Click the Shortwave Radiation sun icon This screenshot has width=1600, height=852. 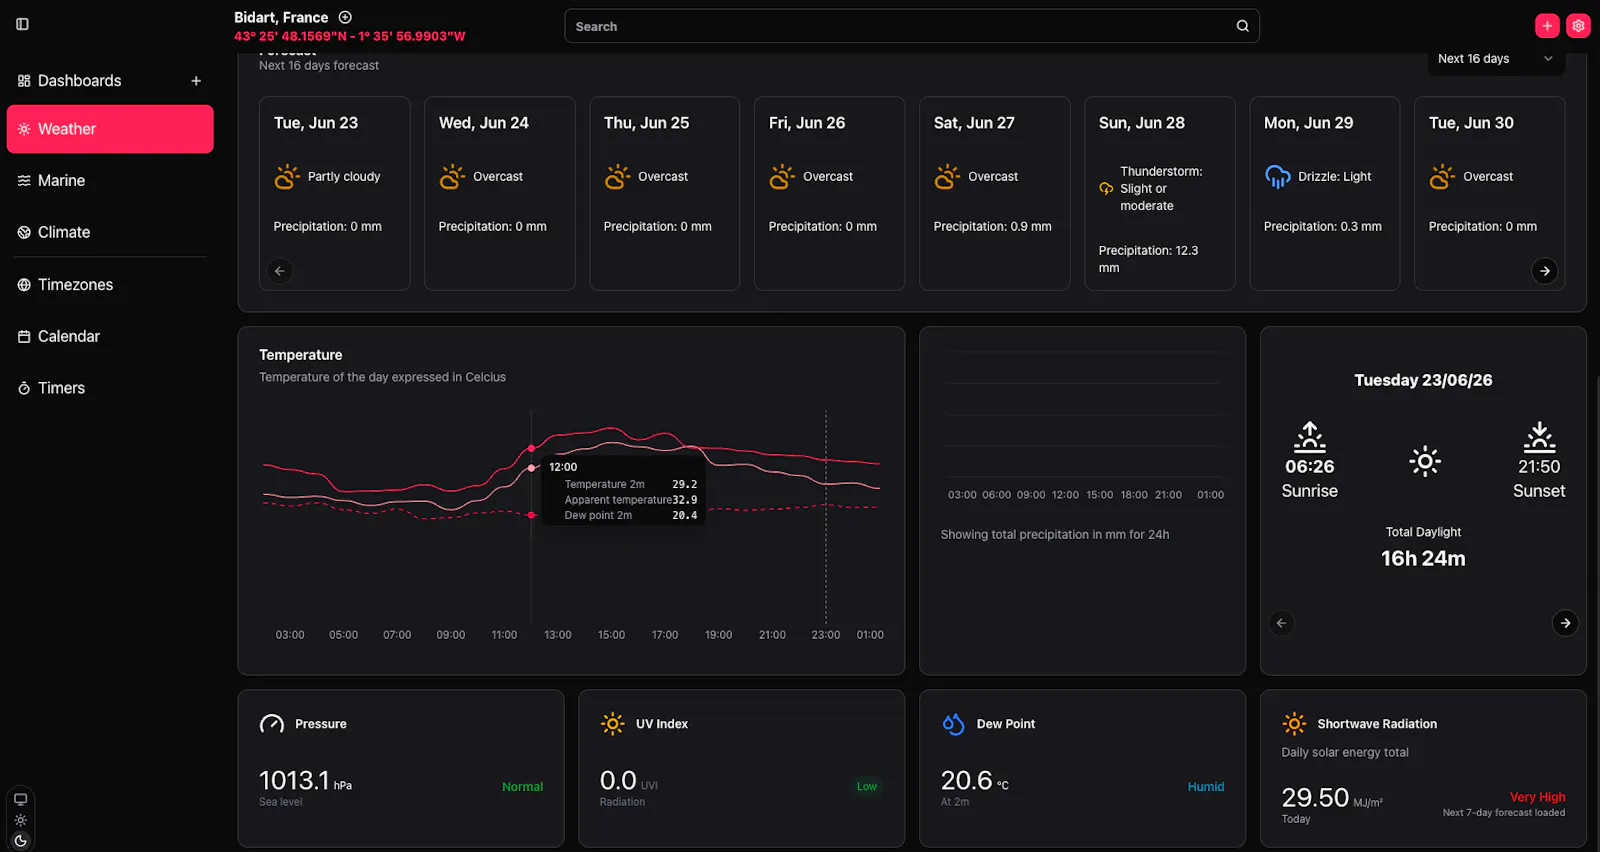1294,724
